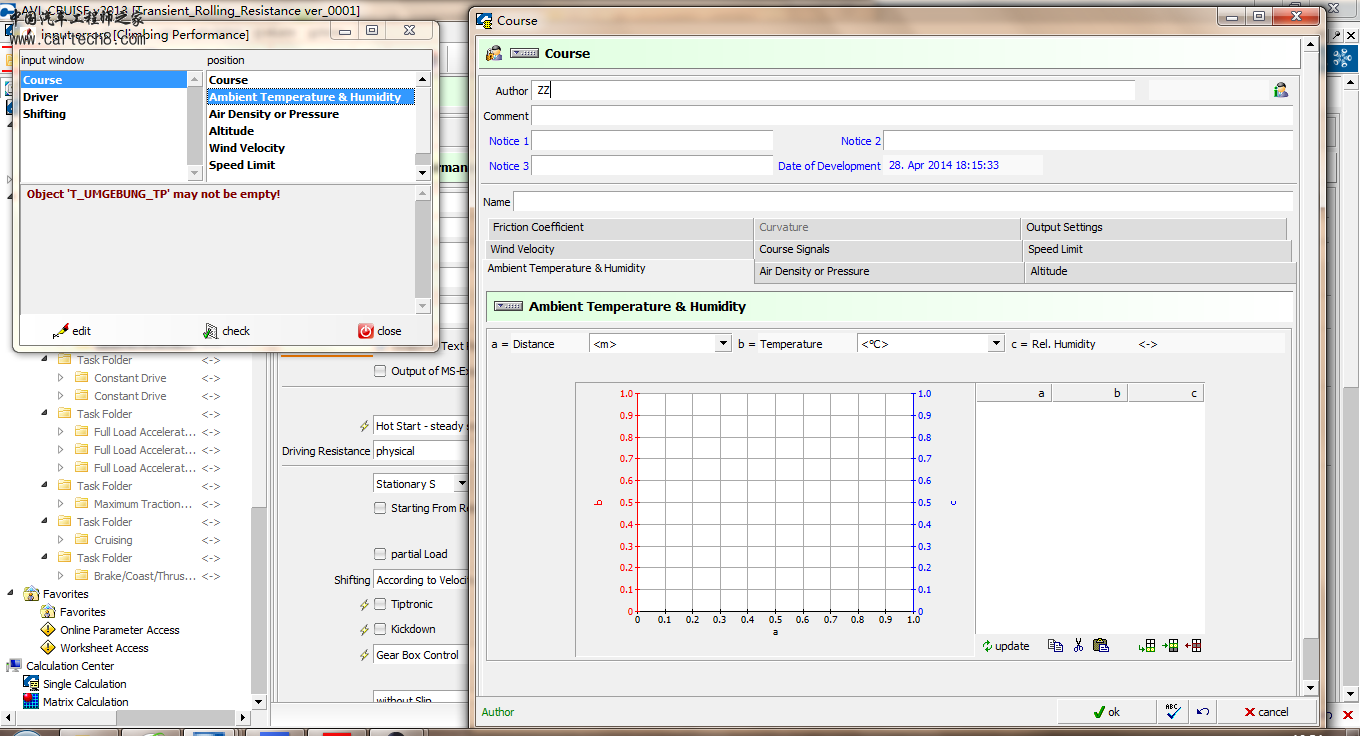This screenshot has height=736, width=1360.
Task: Click the Notice 1 link label
Action: [509, 141]
